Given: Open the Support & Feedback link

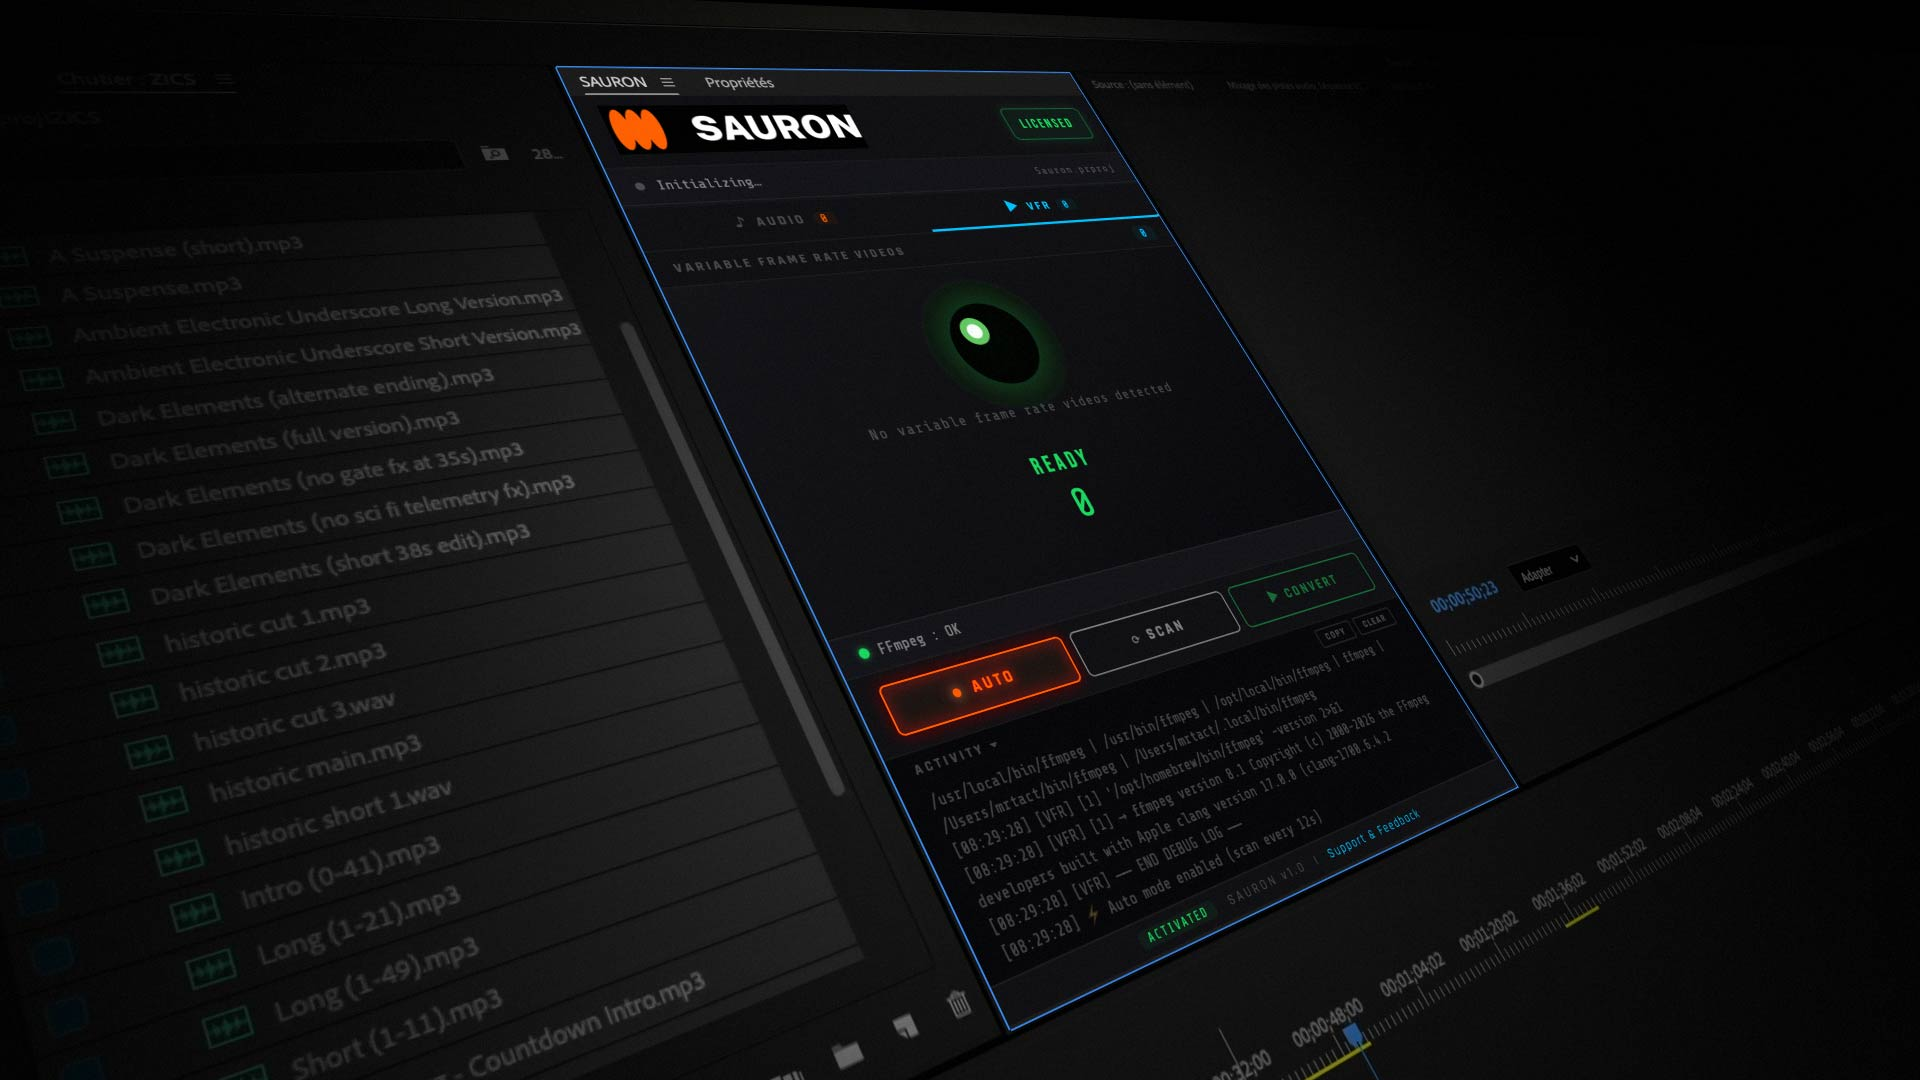Looking at the screenshot, I should (1372, 835).
